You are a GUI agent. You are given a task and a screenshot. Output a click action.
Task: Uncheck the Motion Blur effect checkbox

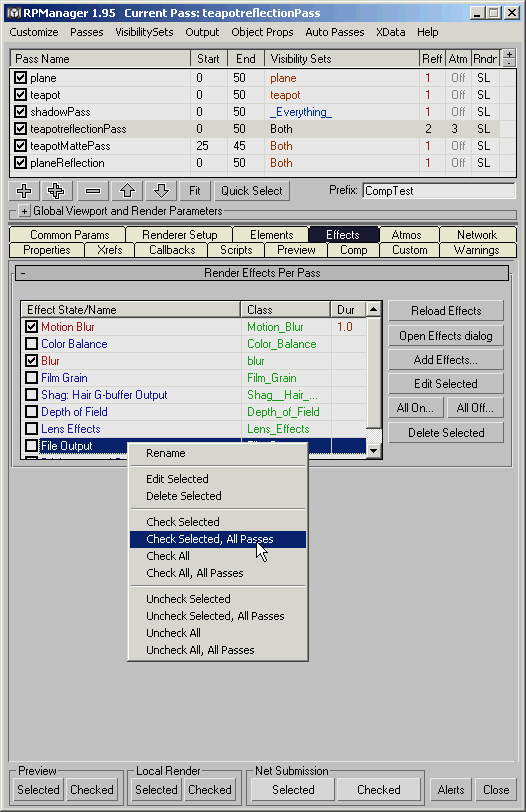click(x=32, y=327)
